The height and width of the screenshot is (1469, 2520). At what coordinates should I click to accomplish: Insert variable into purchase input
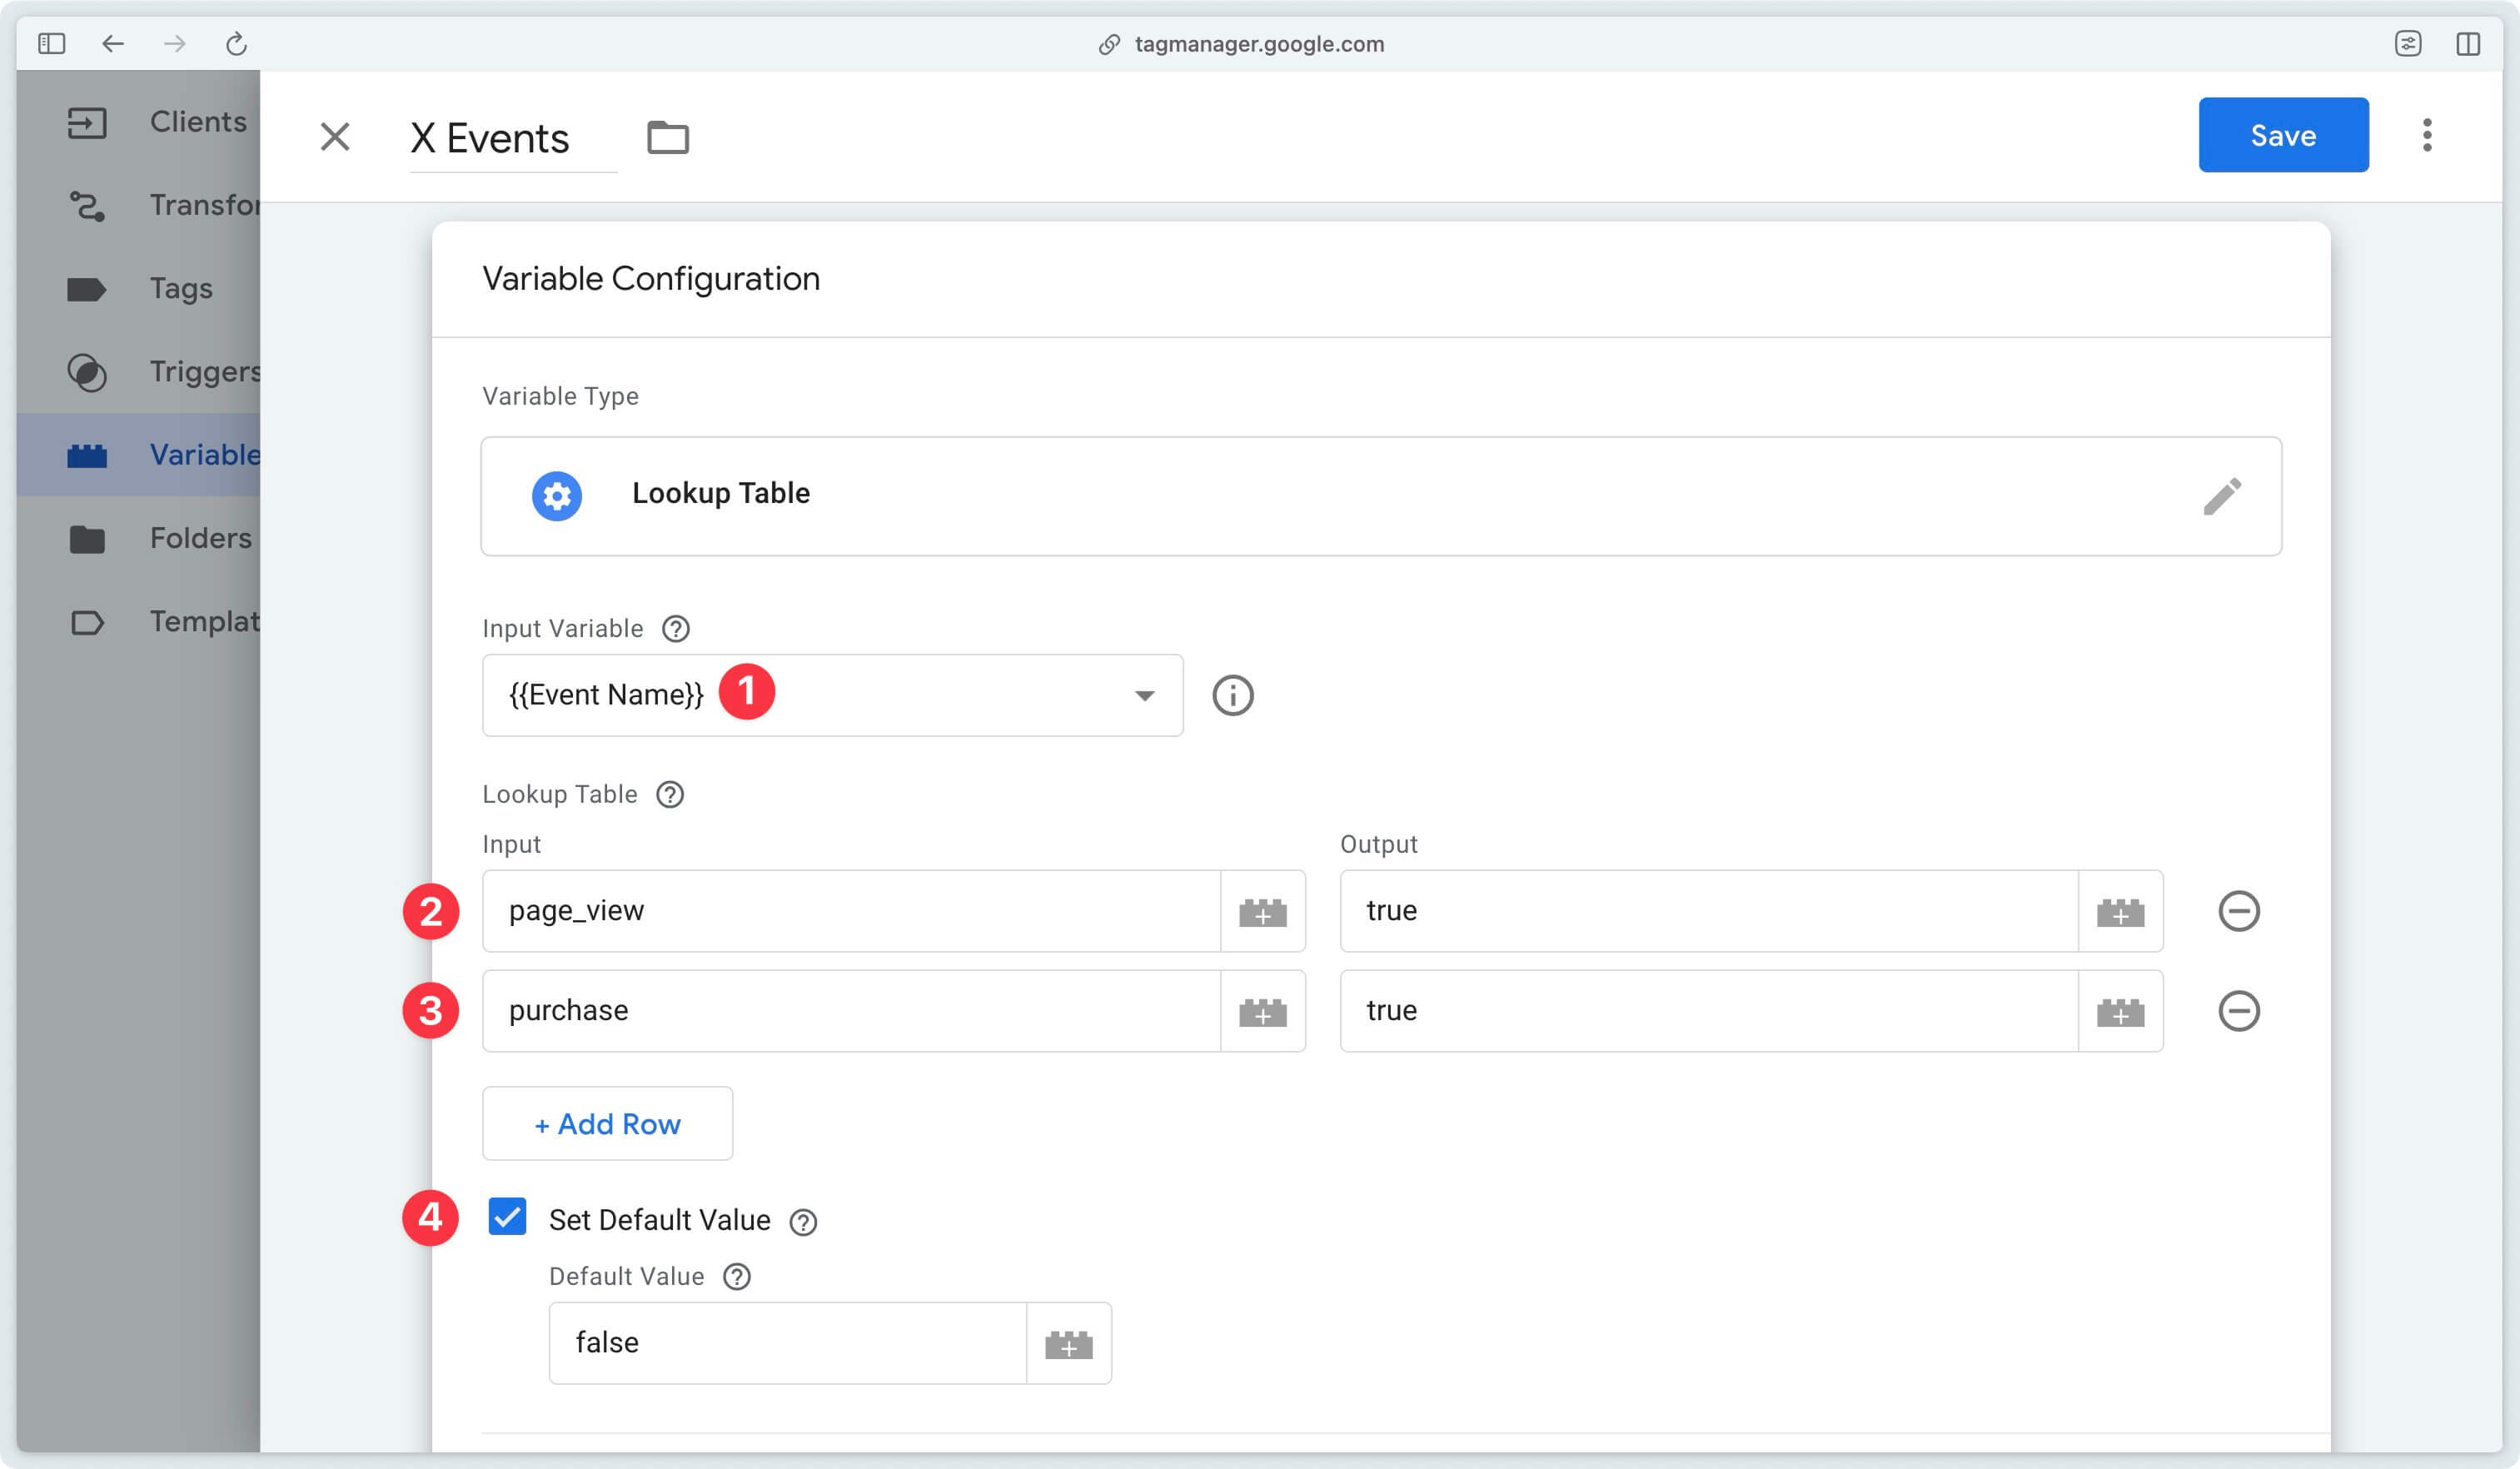[x=1263, y=1012]
